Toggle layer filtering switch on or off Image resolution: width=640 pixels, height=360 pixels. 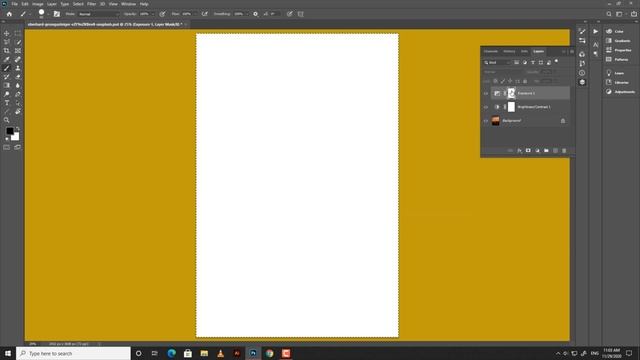tap(556, 61)
